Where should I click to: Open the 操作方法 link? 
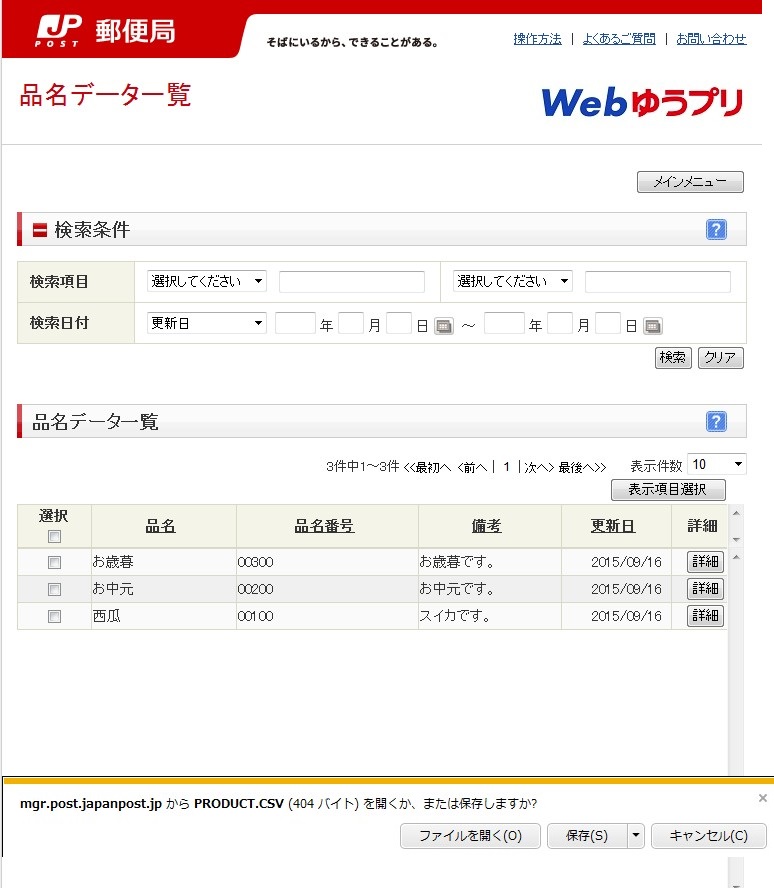coord(537,39)
